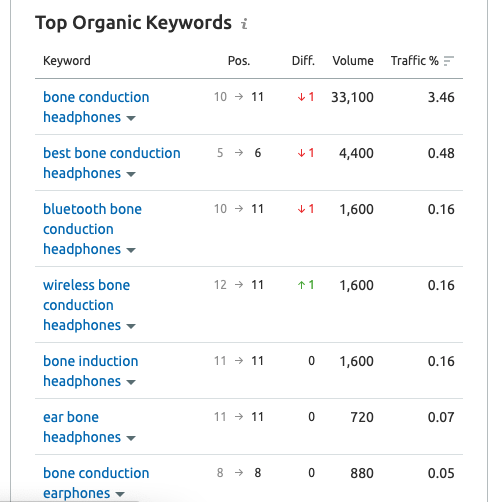Open the bone conduction headphones keyword link
Image resolution: width=493 pixels, height=502 pixels.
click(96, 107)
